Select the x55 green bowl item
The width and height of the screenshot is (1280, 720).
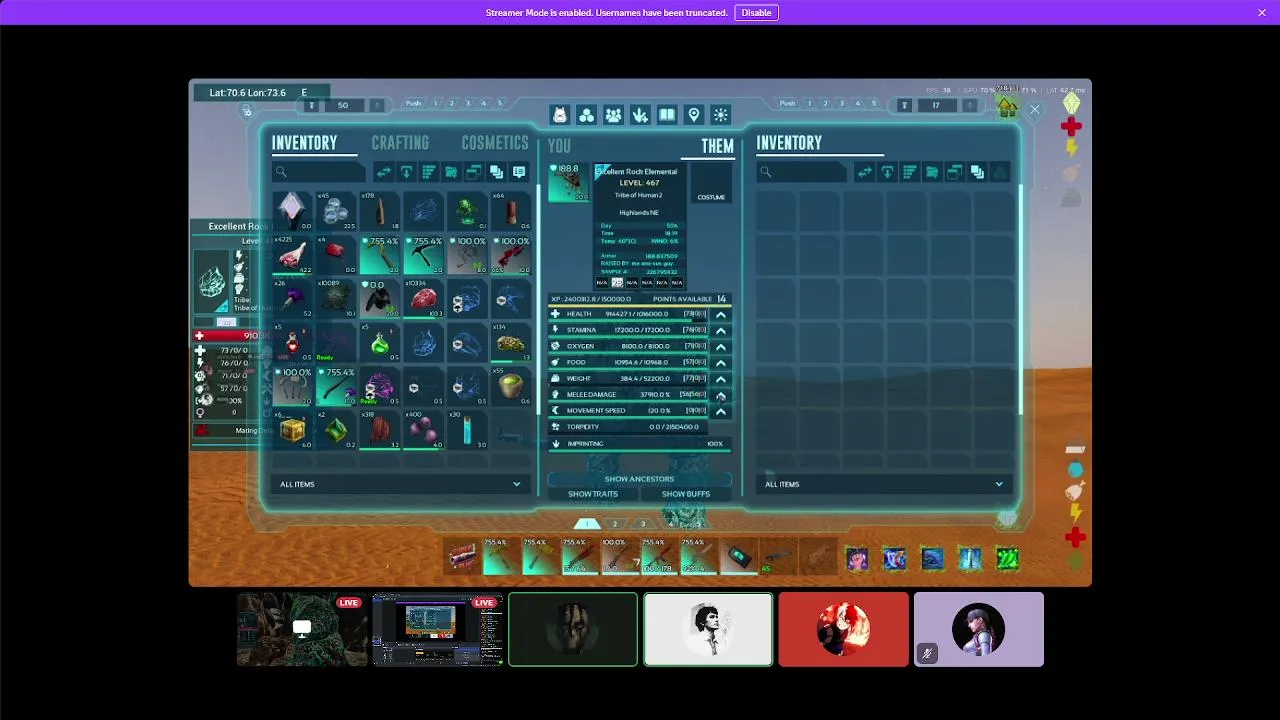pos(511,387)
